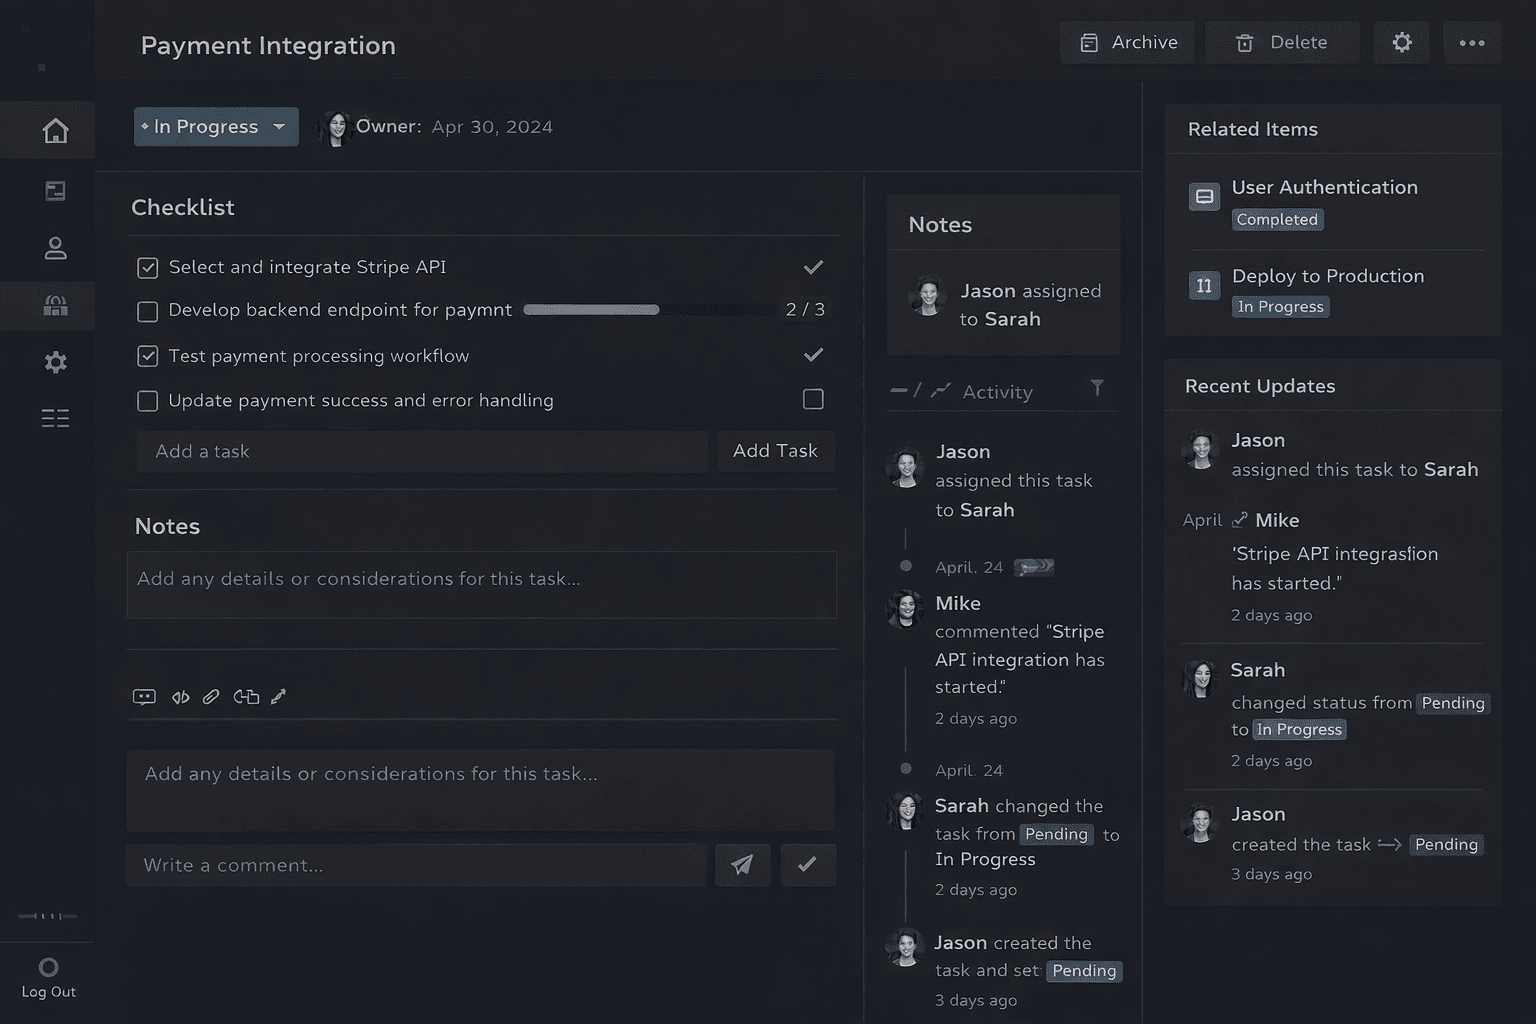Click the code snippet icon in notes toolbar
1536x1024 pixels.
tap(180, 697)
